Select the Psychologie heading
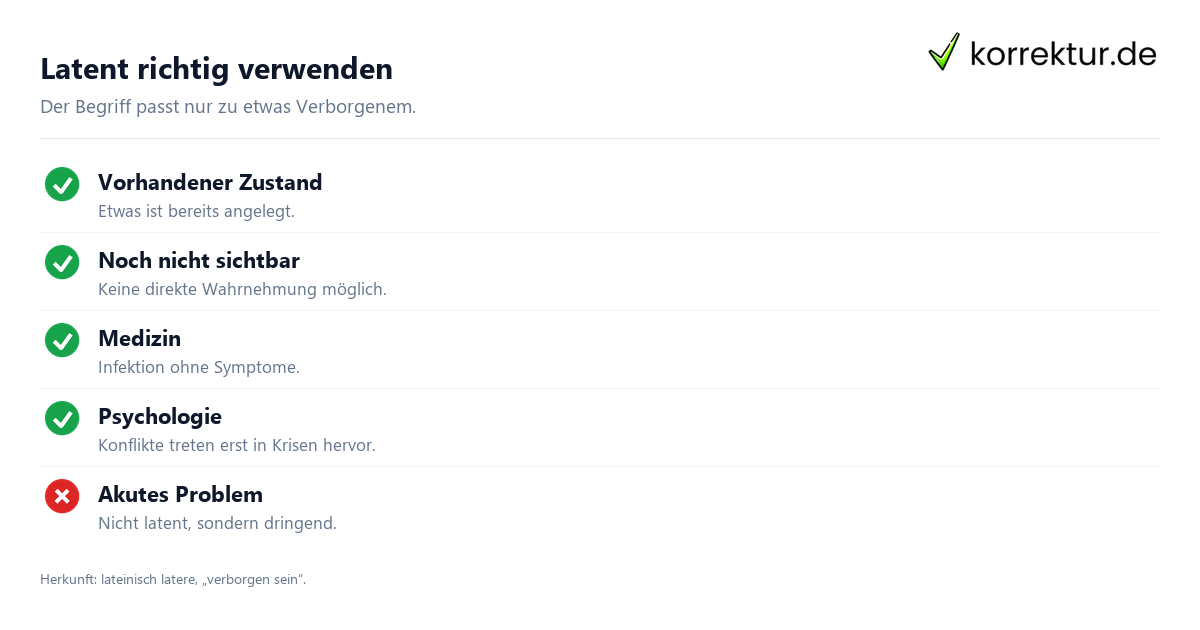The height and width of the screenshot is (630, 1200). 160,417
